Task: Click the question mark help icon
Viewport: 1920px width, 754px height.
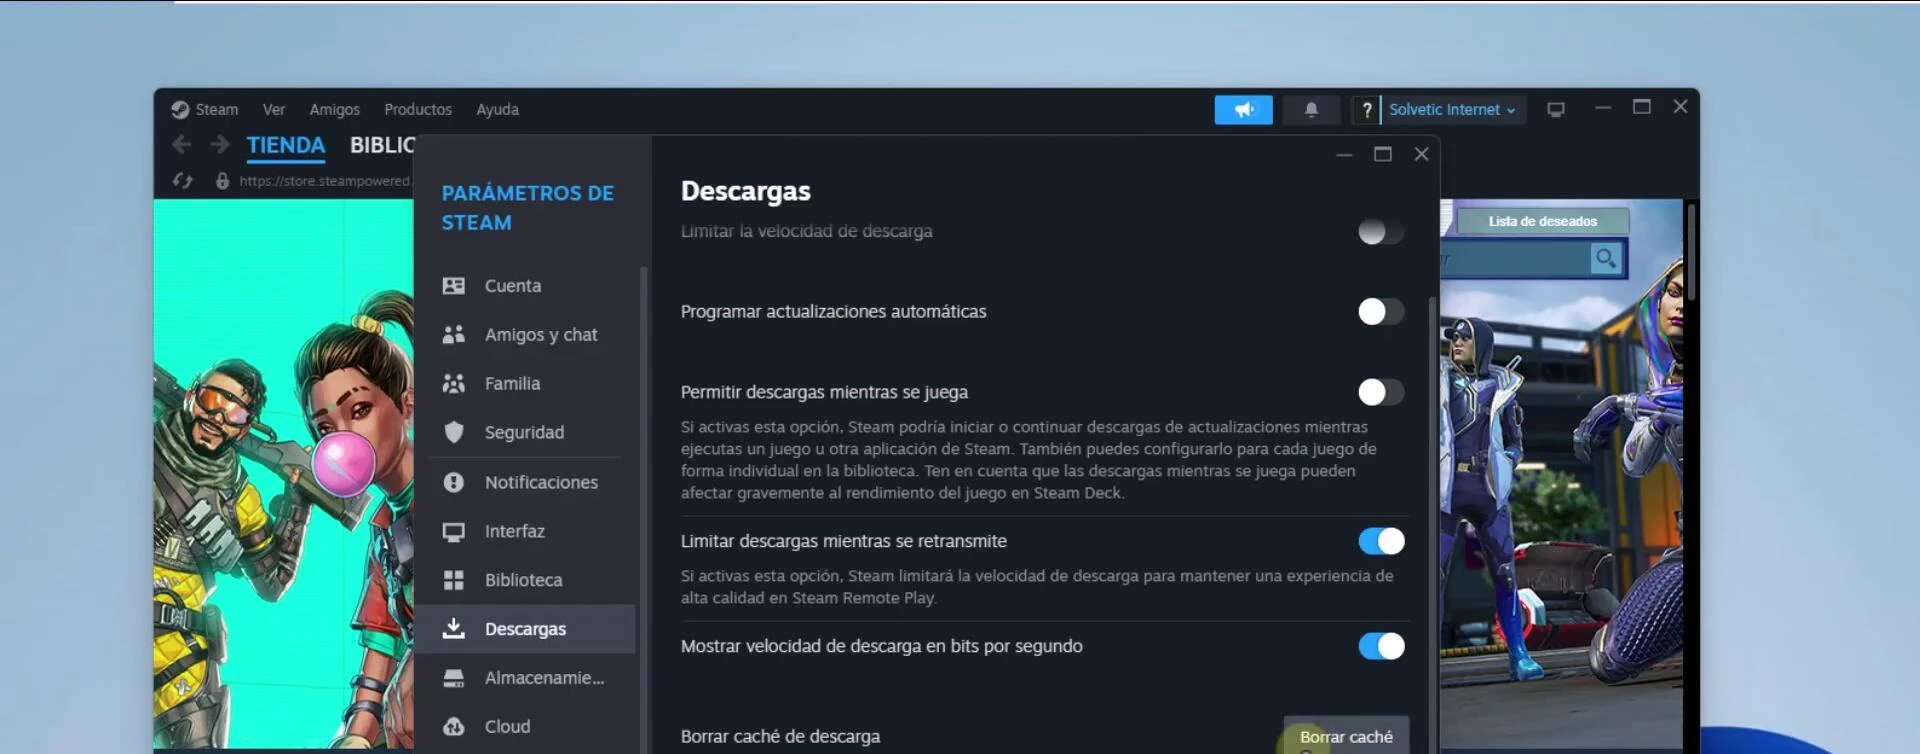Action: (x=1366, y=110)
